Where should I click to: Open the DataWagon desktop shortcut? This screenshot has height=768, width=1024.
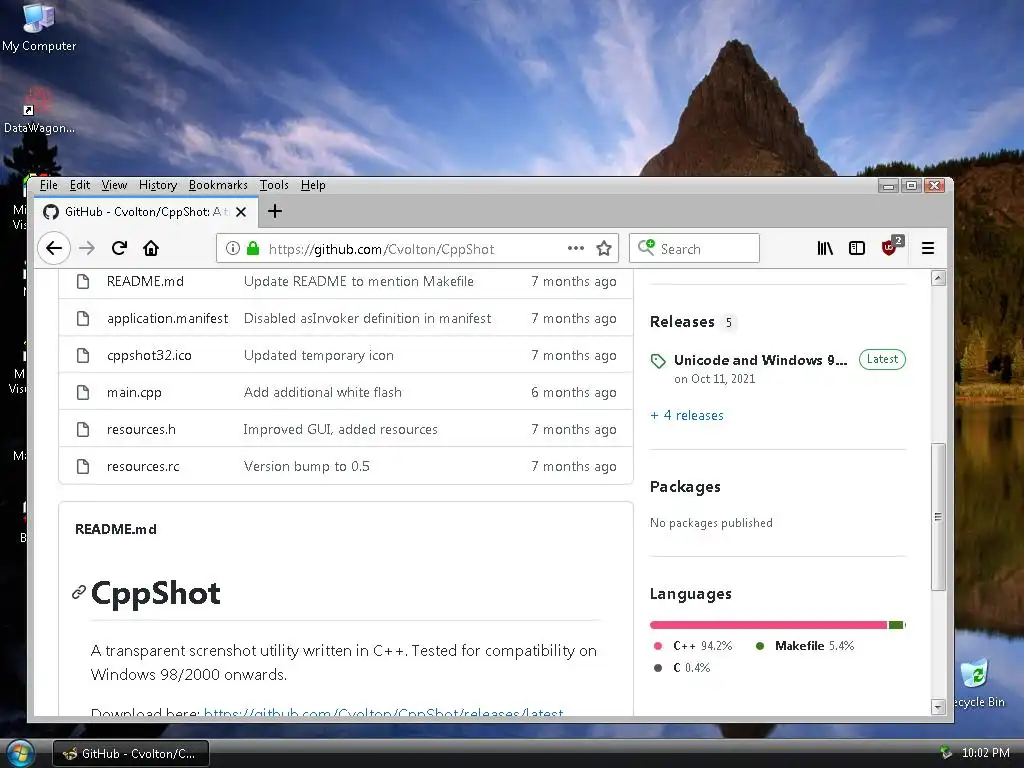coord(39,111)
